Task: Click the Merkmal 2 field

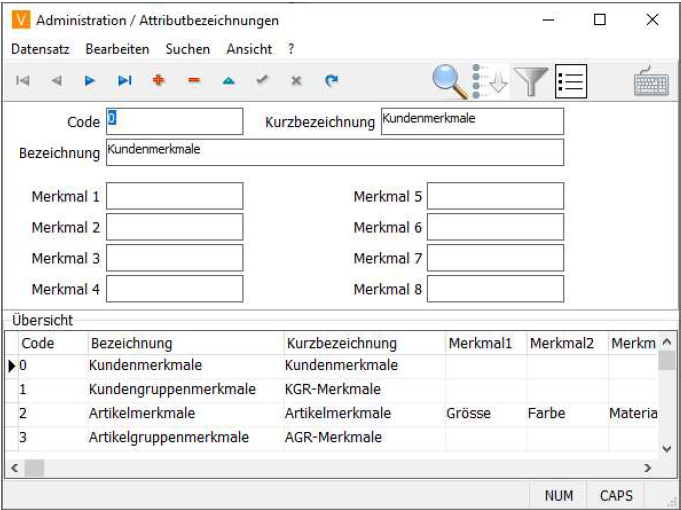Action: [x=175, y=227]
